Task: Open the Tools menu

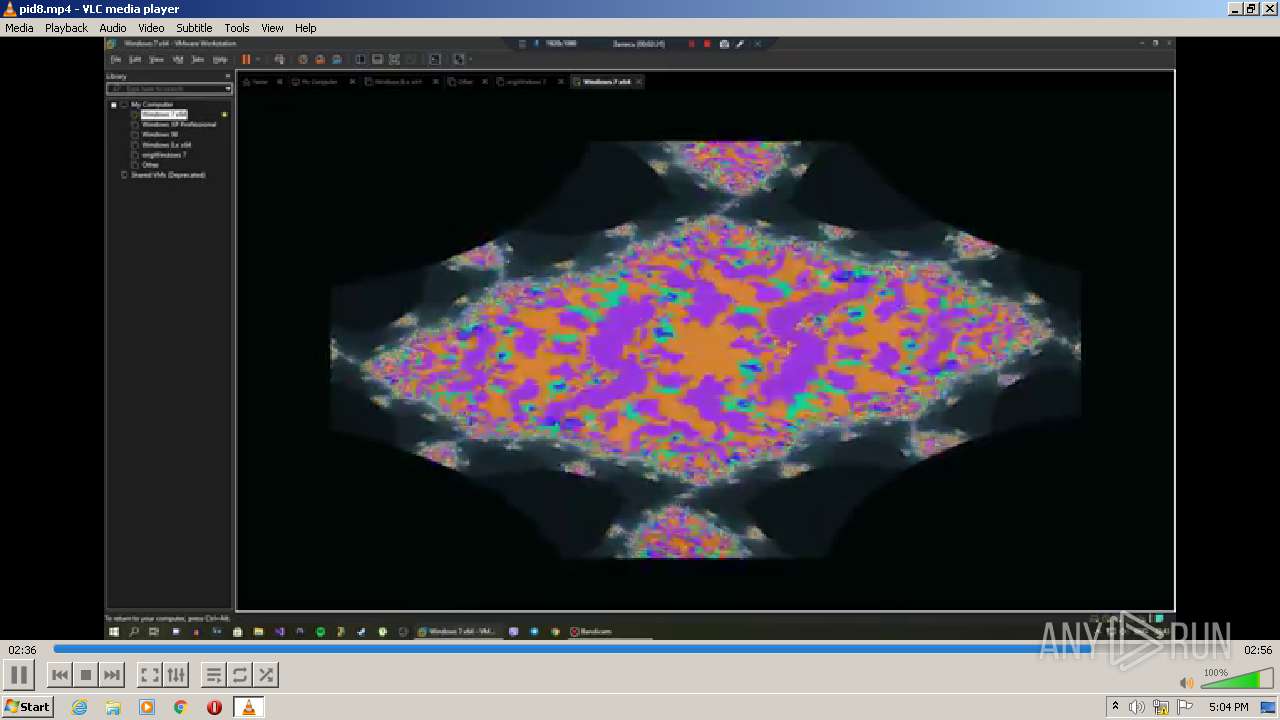Action: (x=237, y=28)
